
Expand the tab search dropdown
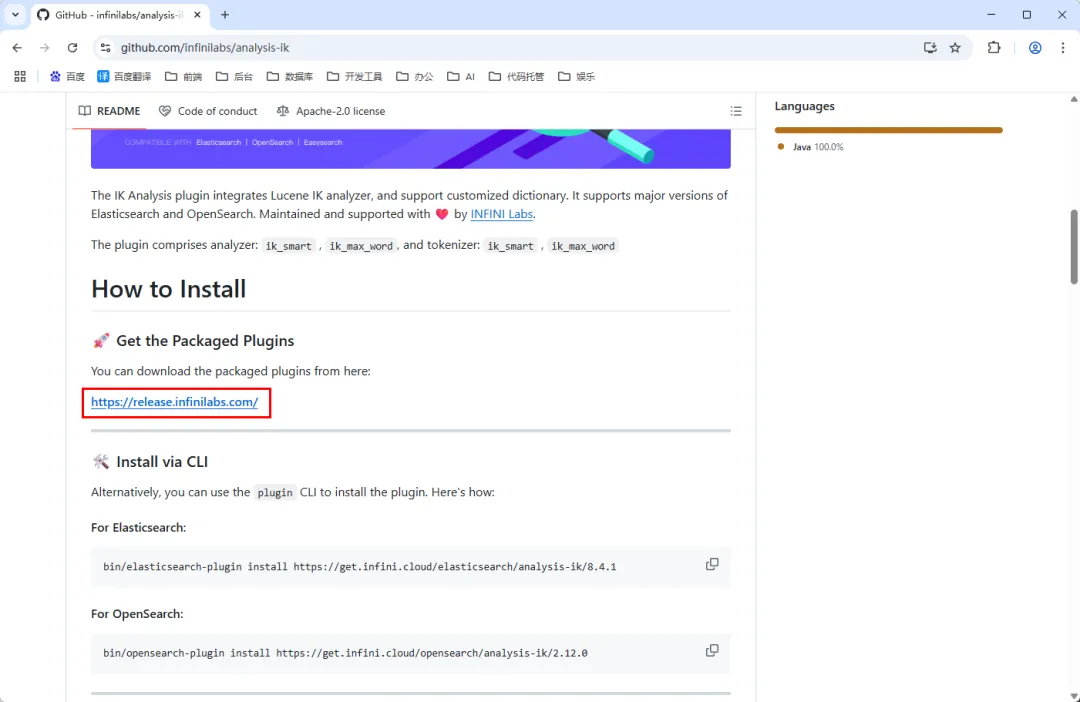(x=15, y=14)
